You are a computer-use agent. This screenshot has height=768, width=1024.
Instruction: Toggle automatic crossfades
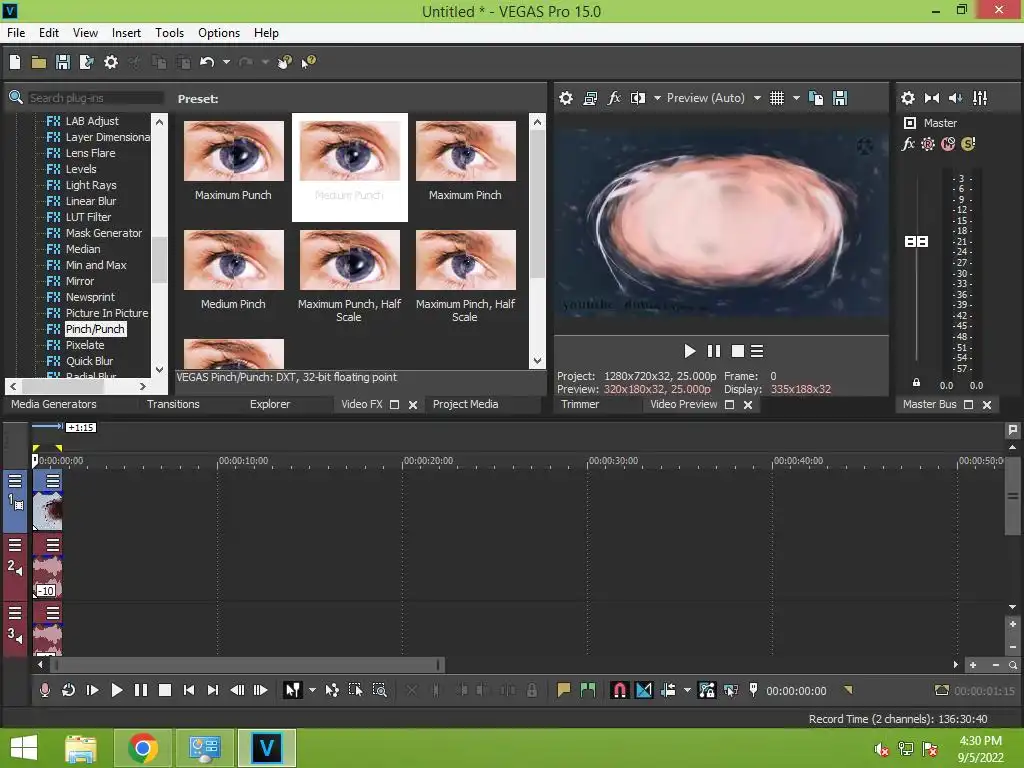[x=643, y=690]
